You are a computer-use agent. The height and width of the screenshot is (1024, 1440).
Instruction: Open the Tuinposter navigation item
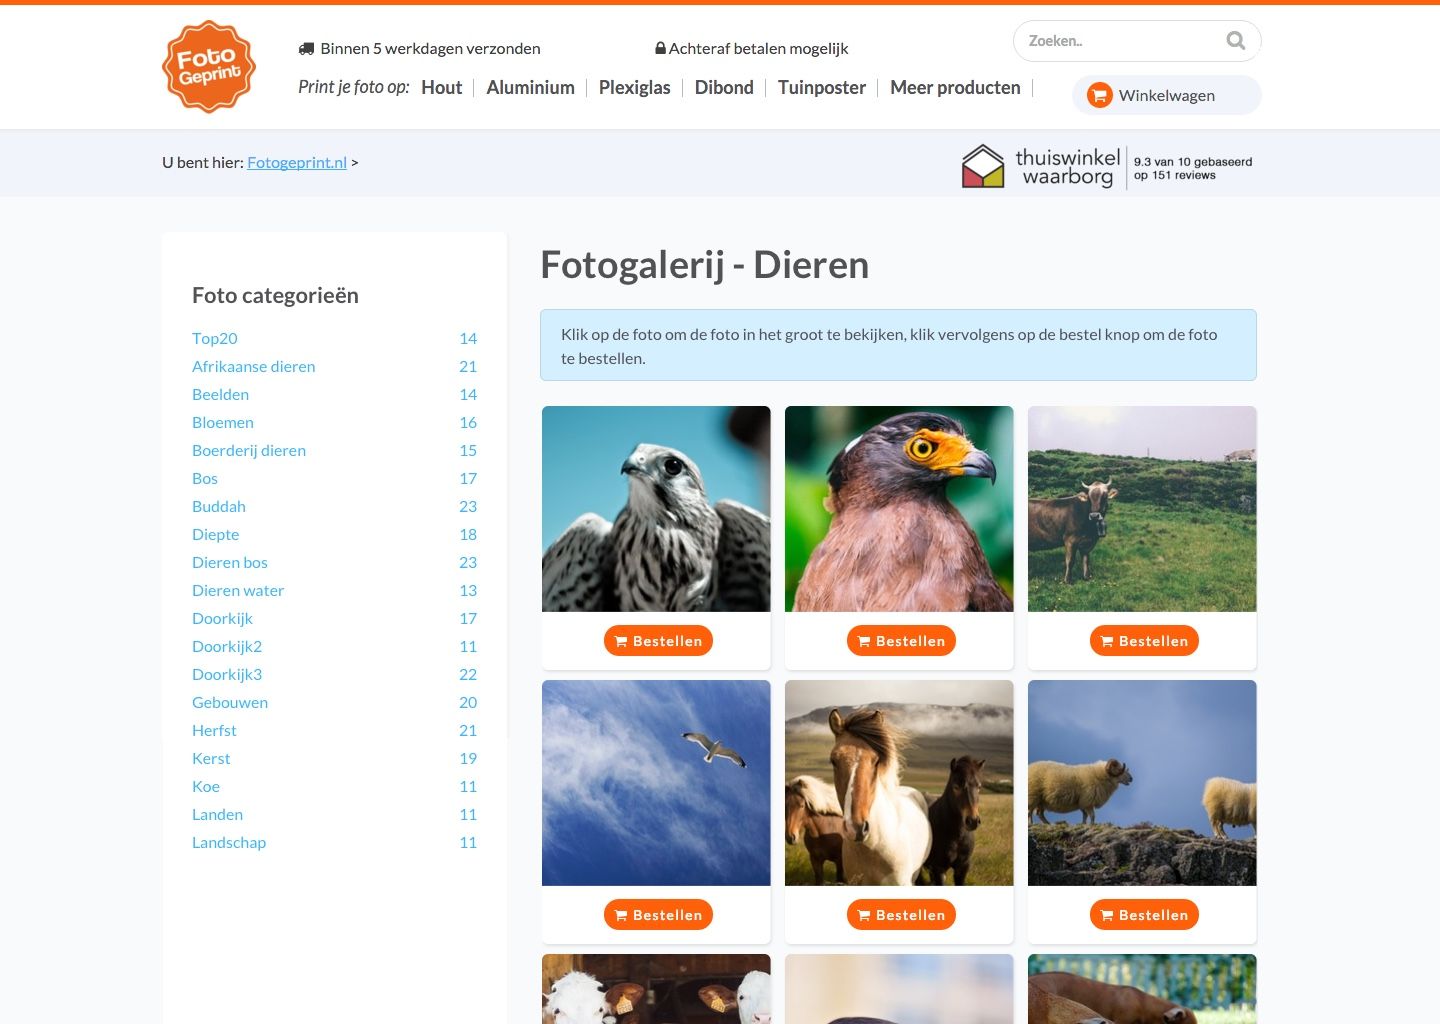click(x=821, y=88)
